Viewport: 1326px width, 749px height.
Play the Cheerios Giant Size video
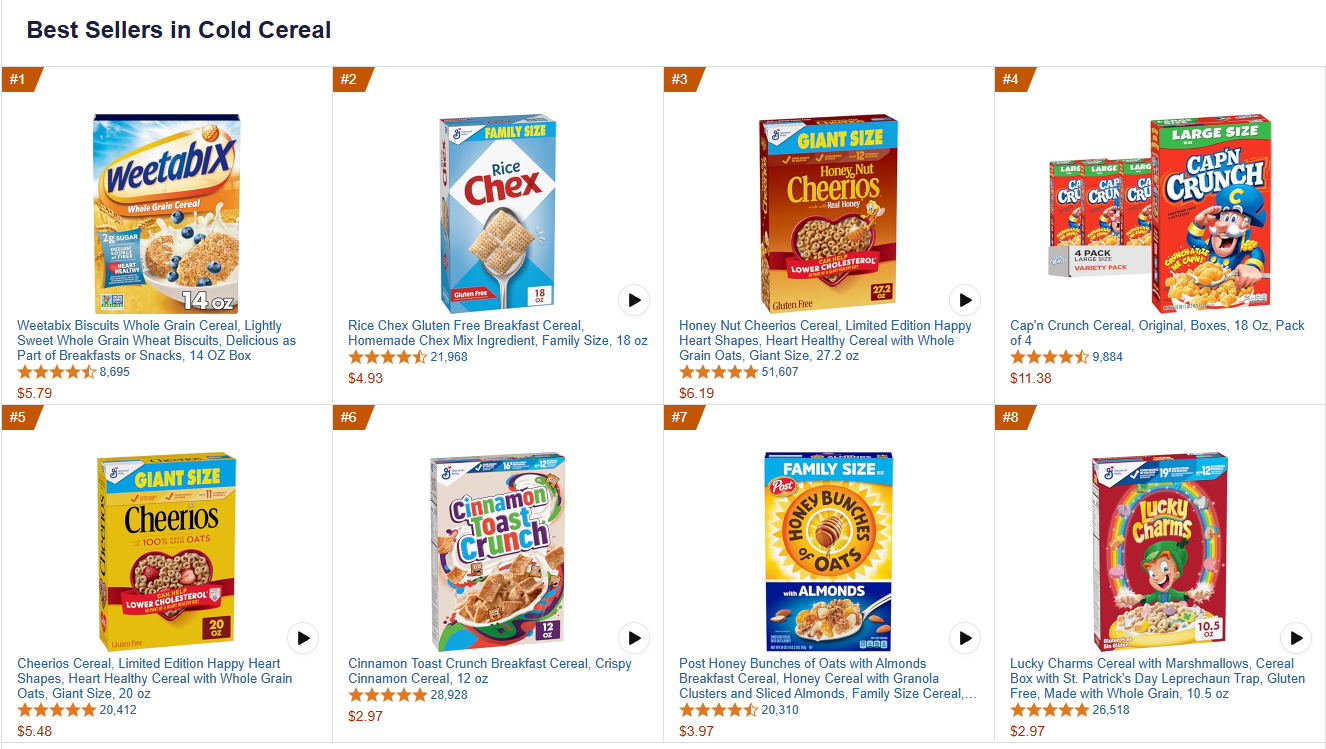(303, 638)
